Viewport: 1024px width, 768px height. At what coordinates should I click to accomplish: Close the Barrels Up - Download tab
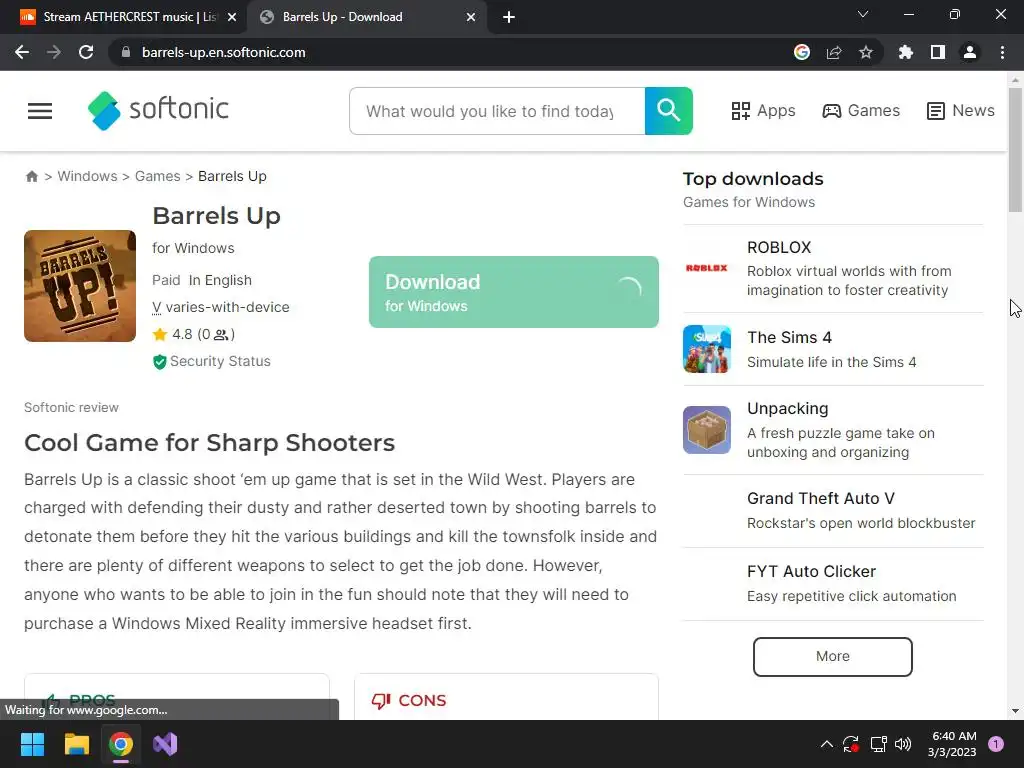click(x=471, y=17)
